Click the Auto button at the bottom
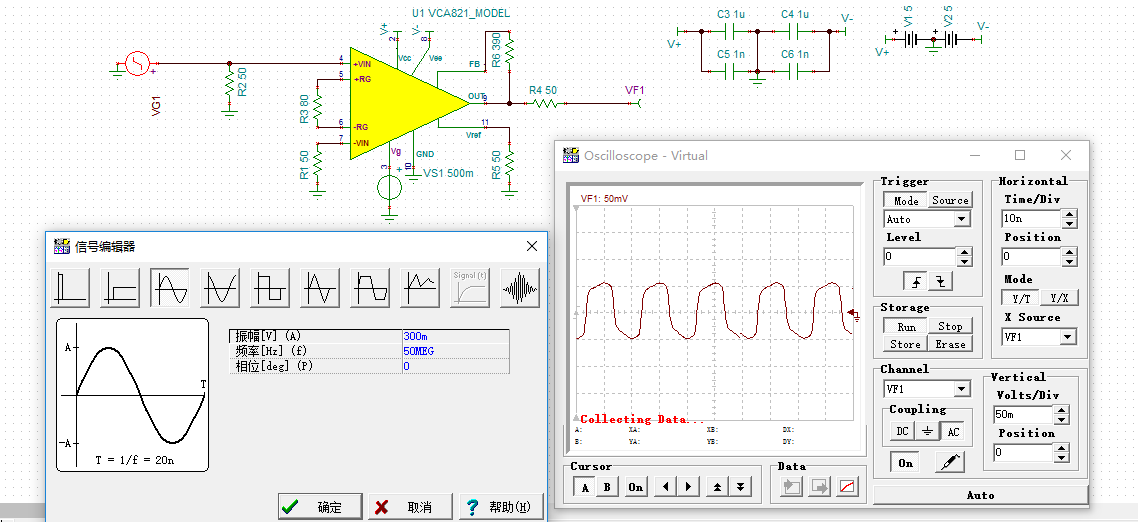The image size is (1138, 522). pyautogui.click(x=981, y=495)
